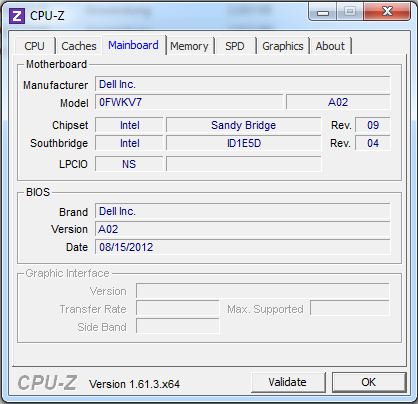The width and height of the screenshot is (418, 404).
Task: Show the About tab
Action: coord(330,46)
